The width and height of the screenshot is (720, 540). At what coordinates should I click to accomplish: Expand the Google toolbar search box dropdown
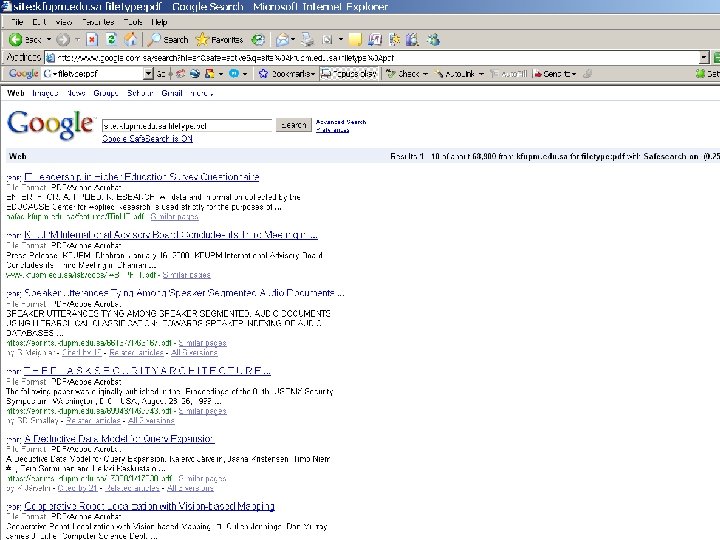coord(148,73)
